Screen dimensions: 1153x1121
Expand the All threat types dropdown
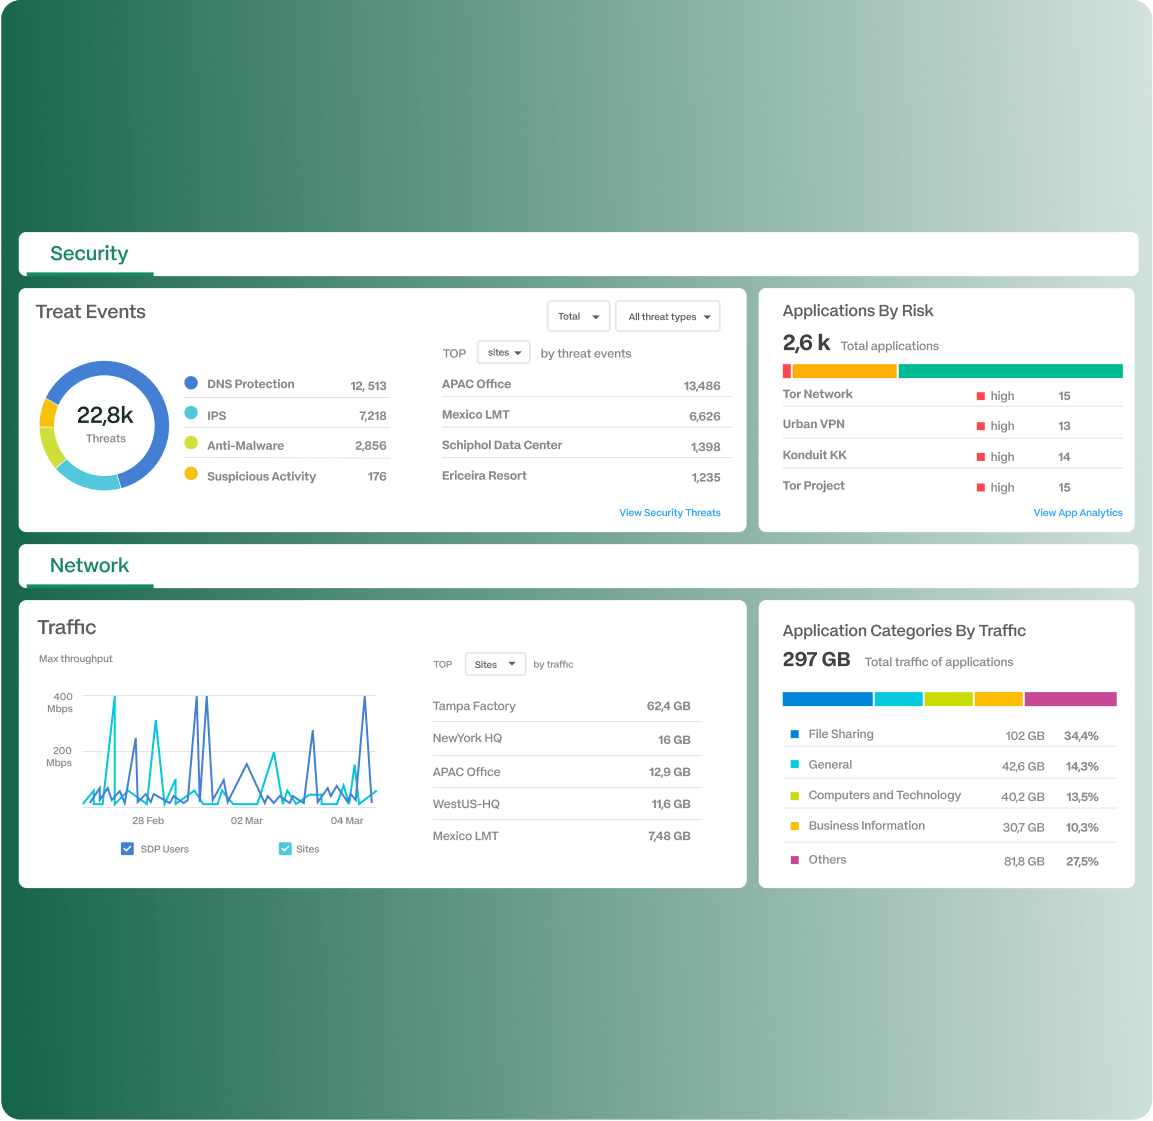tap(668, 317)
